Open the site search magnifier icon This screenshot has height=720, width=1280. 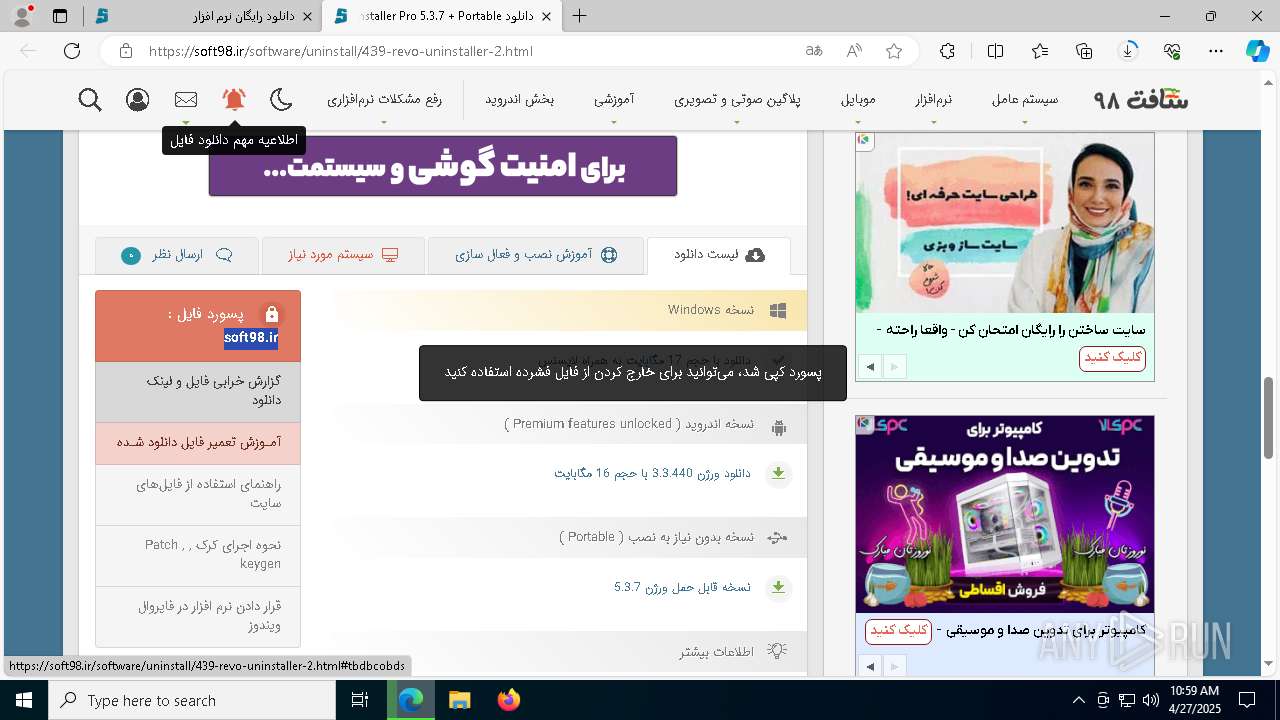pyautogui.click(x=90, y=100)
